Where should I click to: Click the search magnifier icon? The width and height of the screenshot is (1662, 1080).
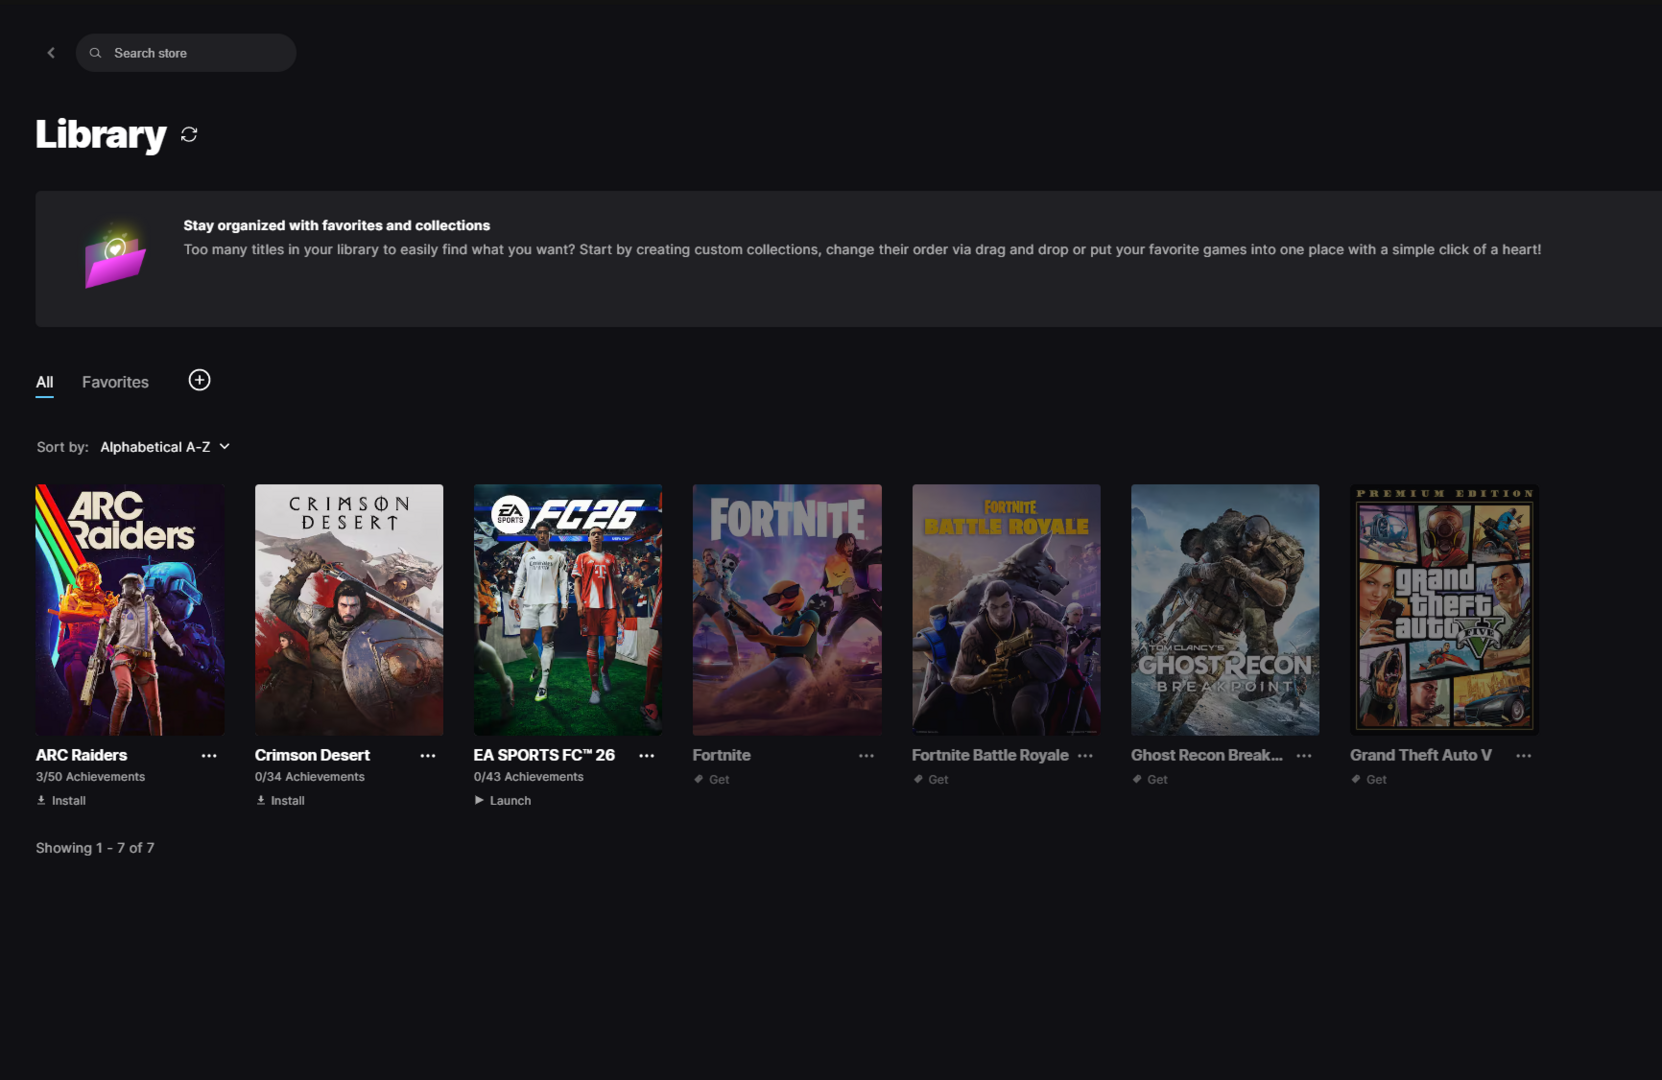(96, 53)
